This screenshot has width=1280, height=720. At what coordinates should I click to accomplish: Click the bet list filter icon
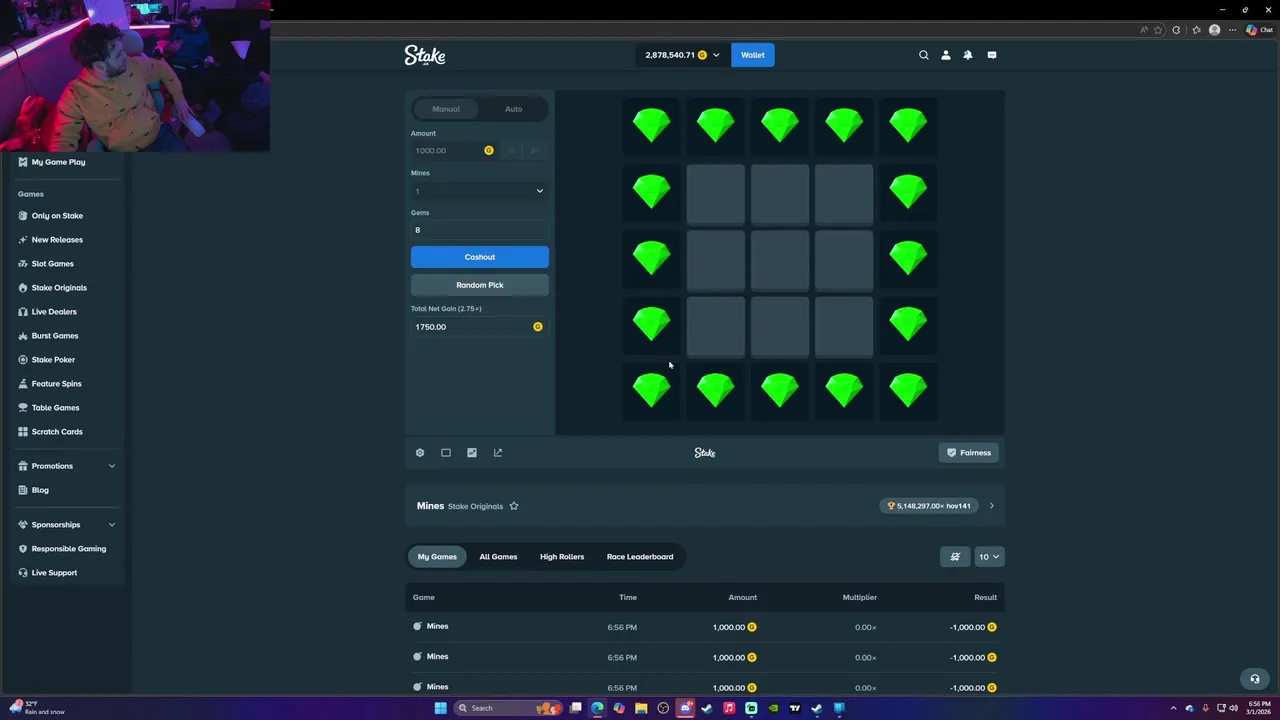click(x=955, y=557)
